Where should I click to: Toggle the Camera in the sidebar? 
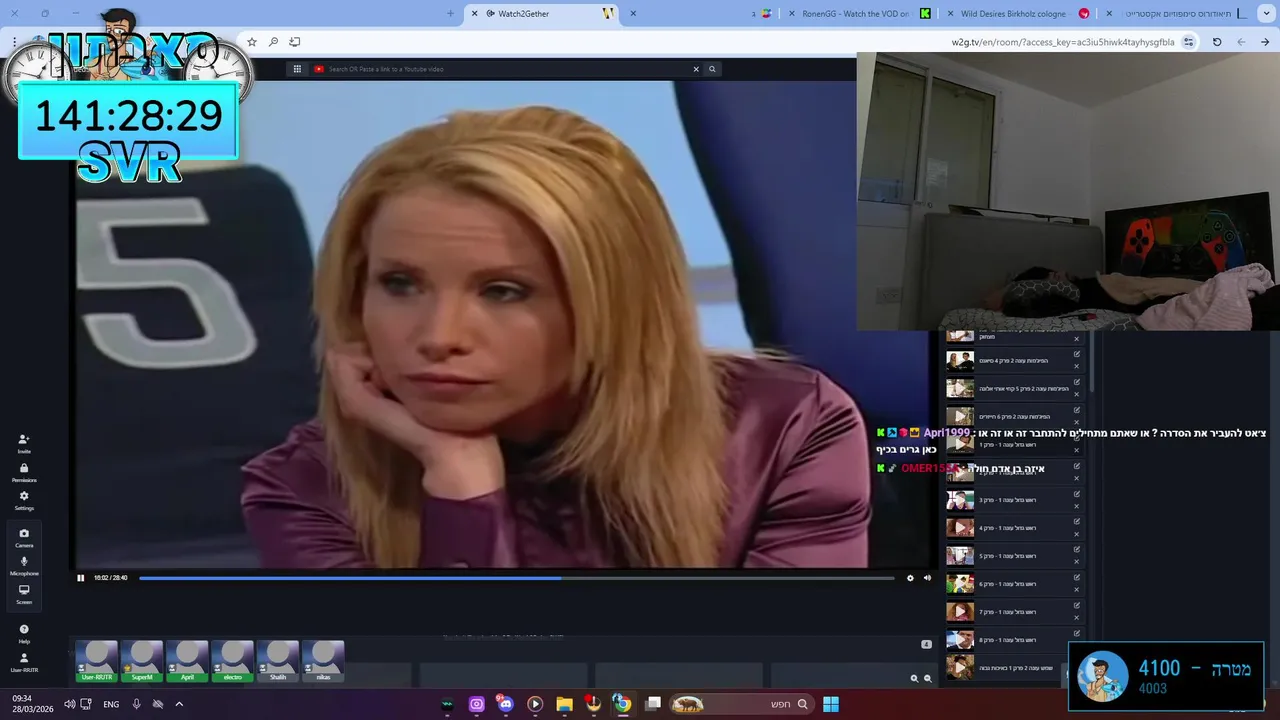pyautogui.click(x=24, y=538)
